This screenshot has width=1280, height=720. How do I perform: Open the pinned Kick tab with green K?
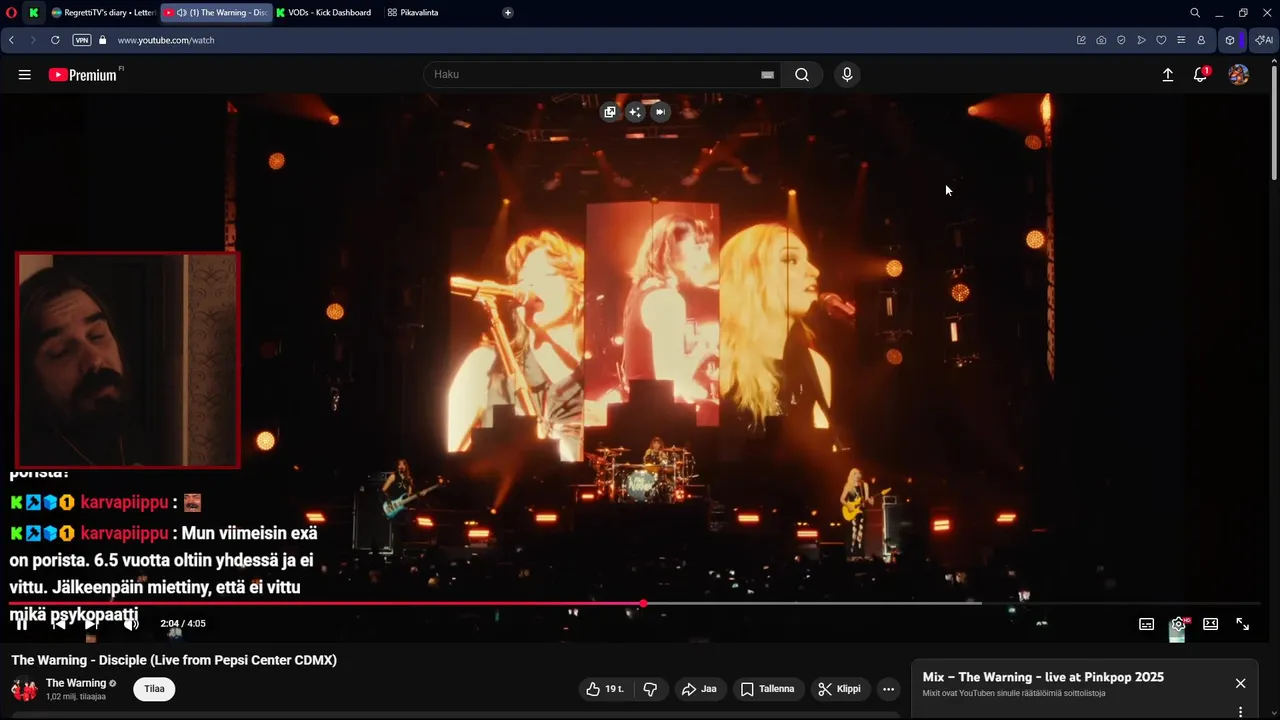pyautogui.click(x=34, y=12)
